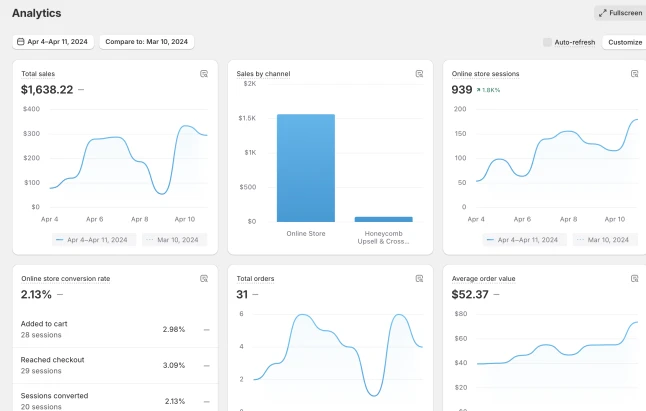646x411 pixels.
Task: Toggle Mar 10, 2024 legend in Total sales
Action: pos(174,240)
